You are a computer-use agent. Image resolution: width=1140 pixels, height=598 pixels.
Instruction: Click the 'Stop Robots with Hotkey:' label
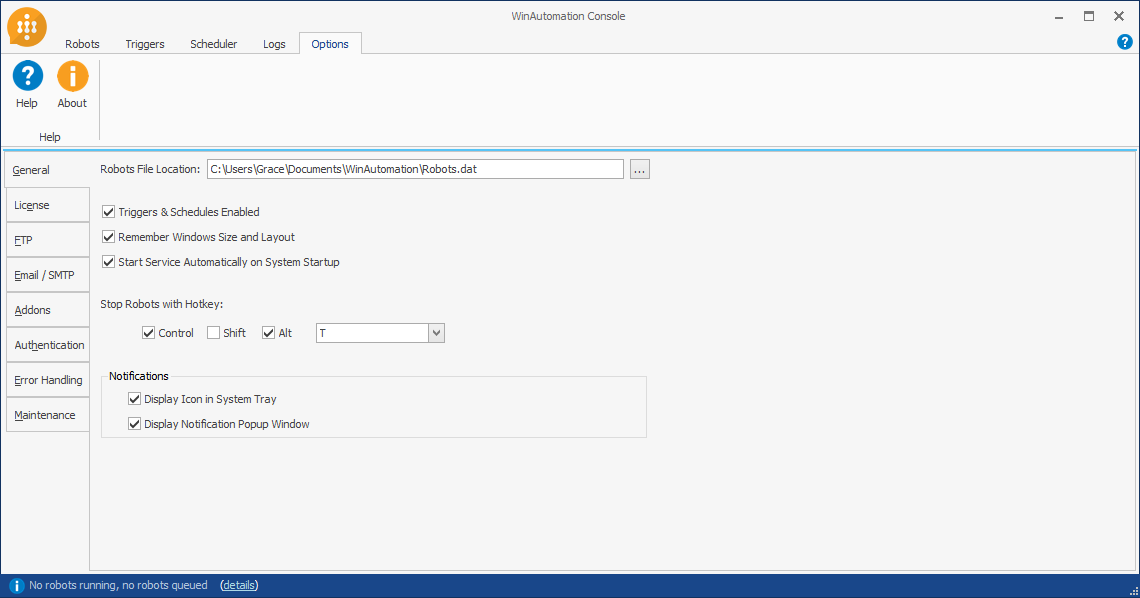point(161,304)
